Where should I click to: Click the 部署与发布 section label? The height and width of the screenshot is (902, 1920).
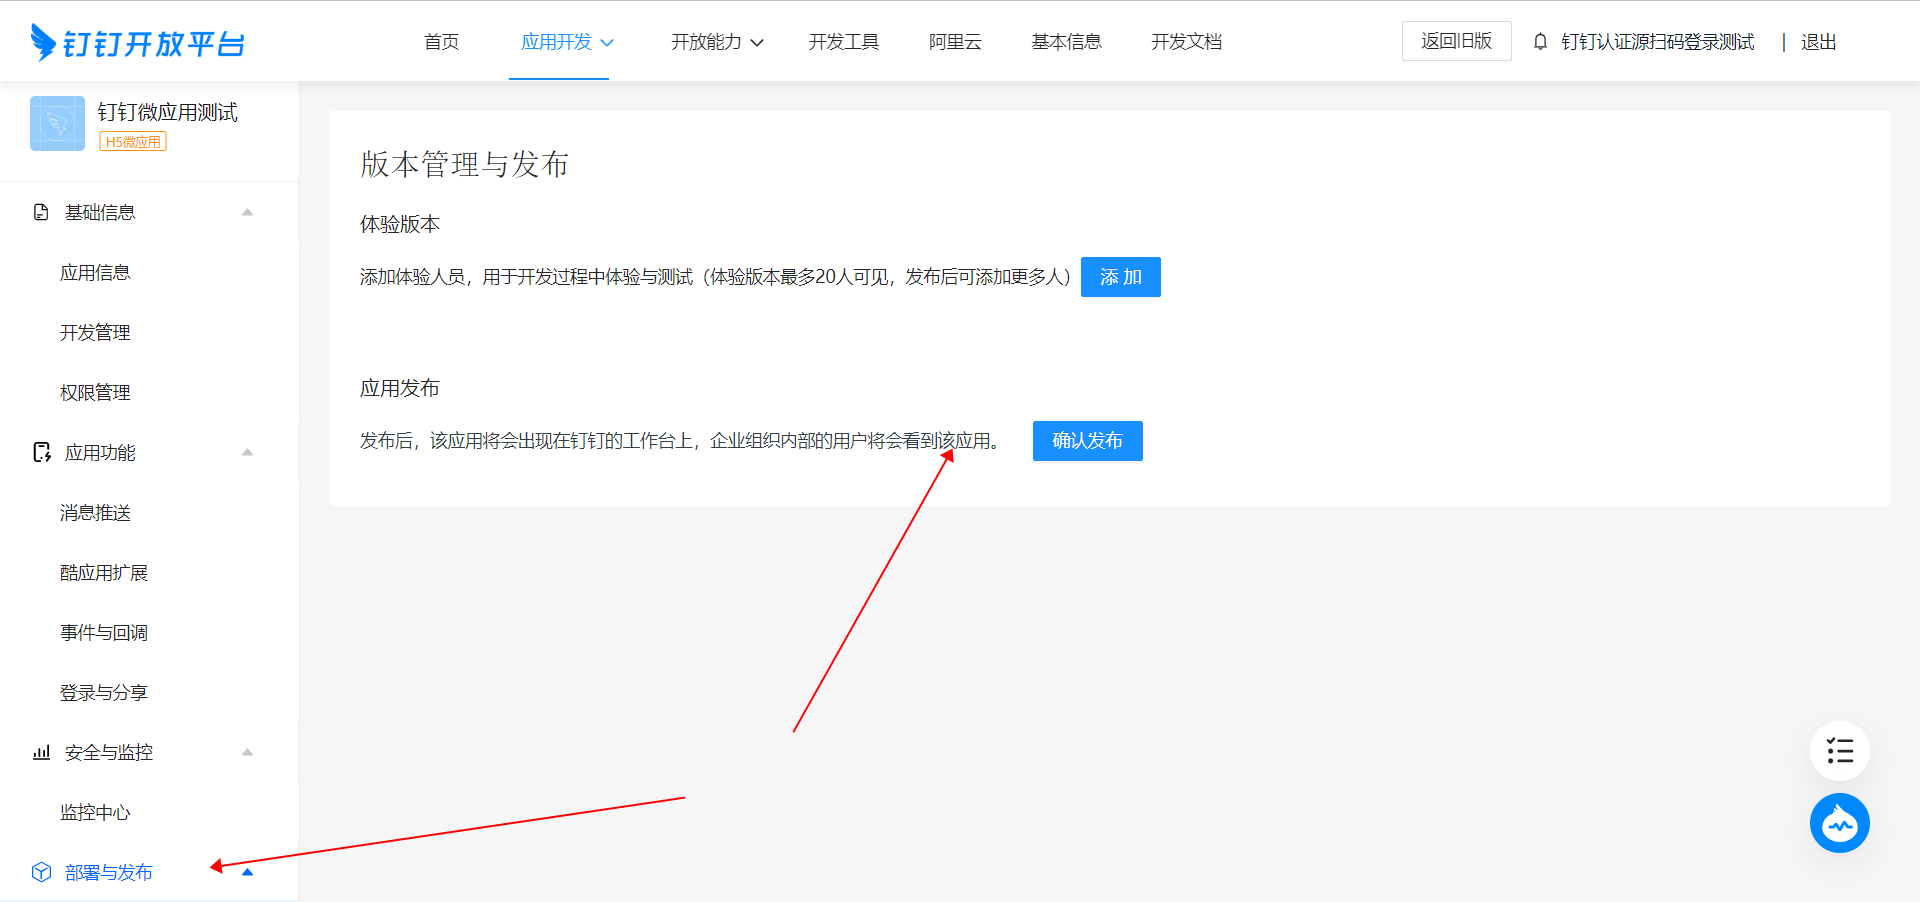[x=109, y=872]
